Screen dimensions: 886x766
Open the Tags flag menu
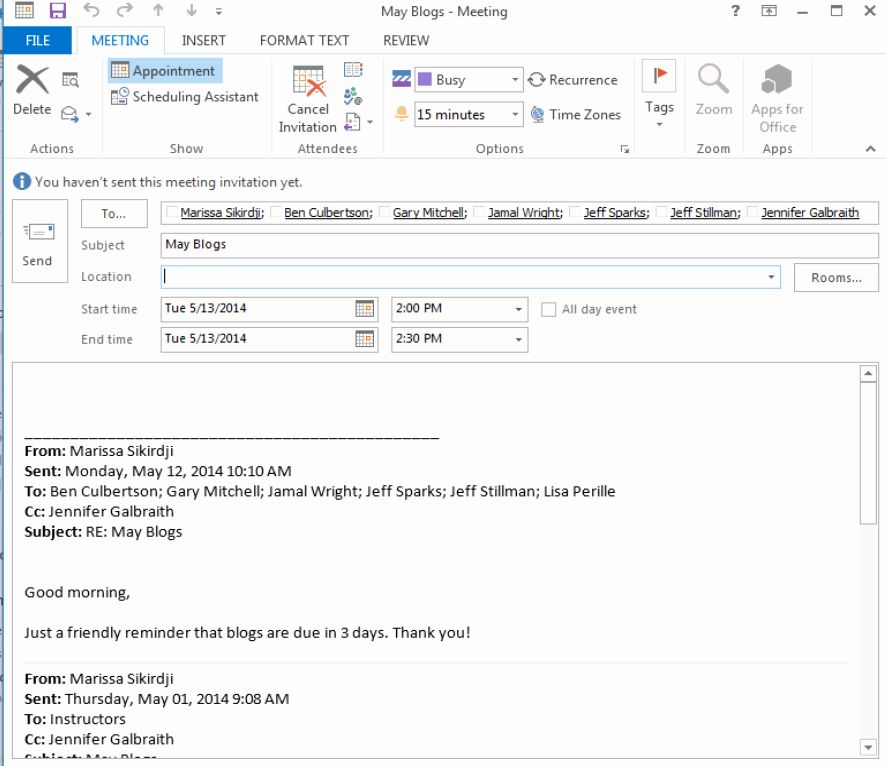[x=659, y=93]
